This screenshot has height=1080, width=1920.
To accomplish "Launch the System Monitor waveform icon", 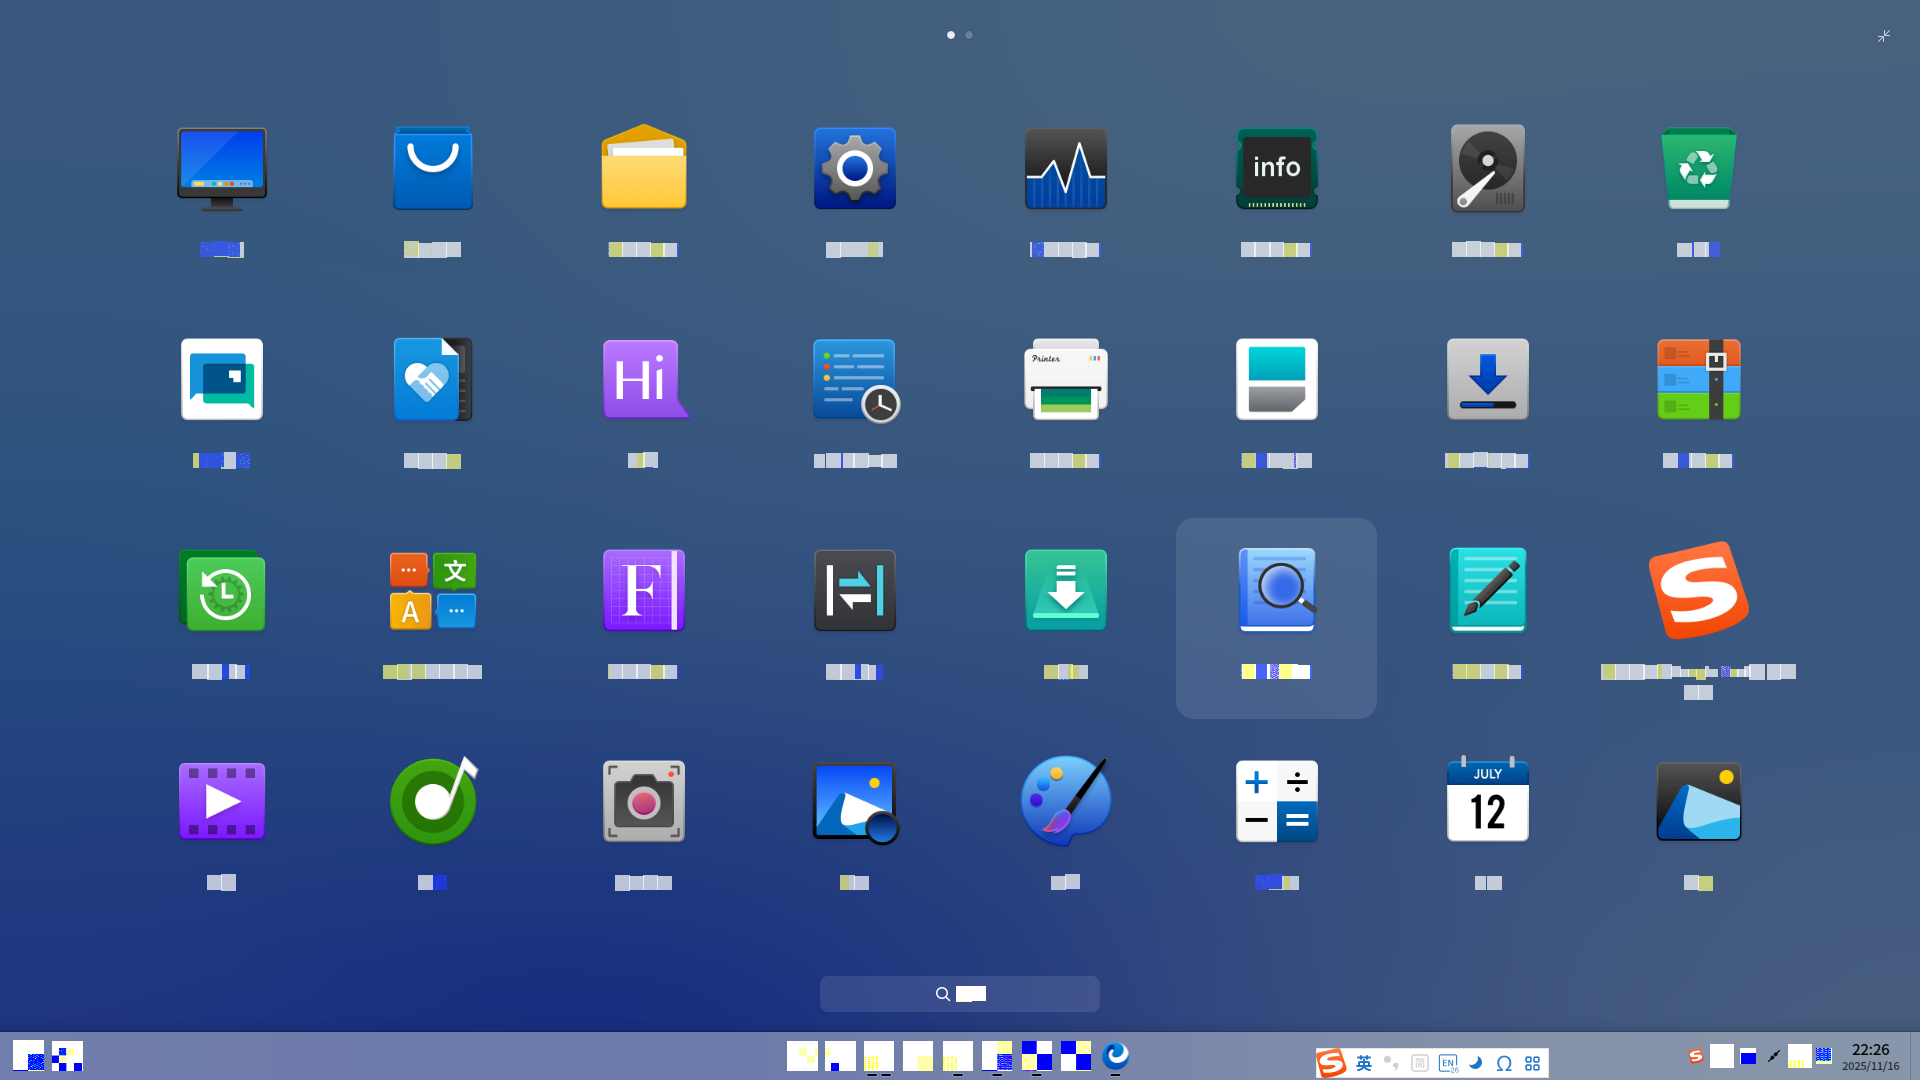I will (1065, 168).
